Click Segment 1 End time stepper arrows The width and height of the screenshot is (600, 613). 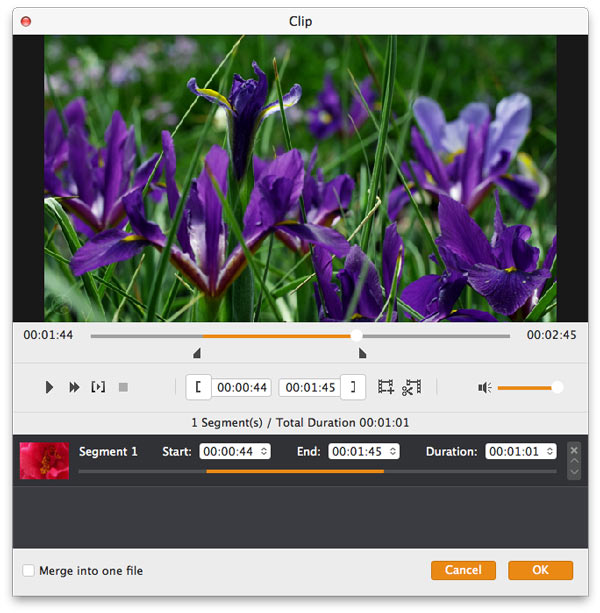(393, 451)
